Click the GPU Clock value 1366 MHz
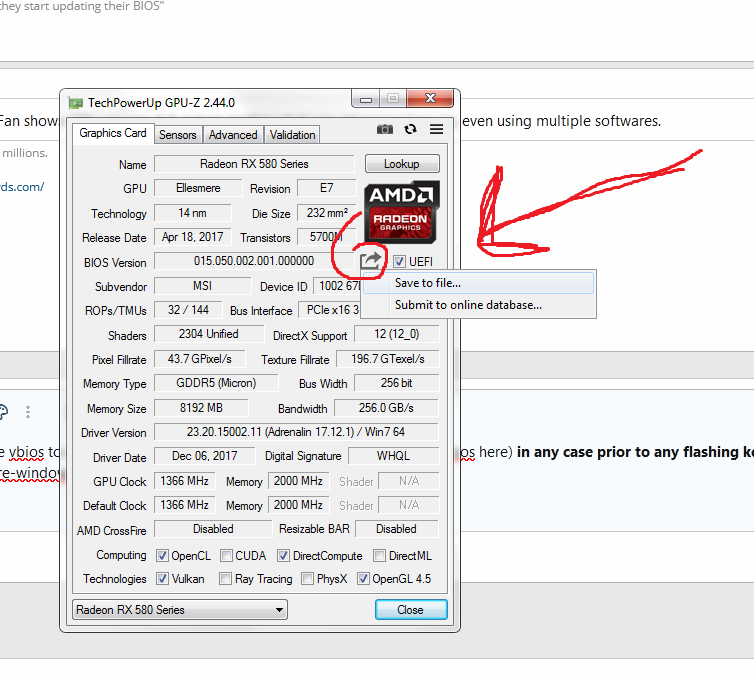The image size is (754, 677). point(185,481)
